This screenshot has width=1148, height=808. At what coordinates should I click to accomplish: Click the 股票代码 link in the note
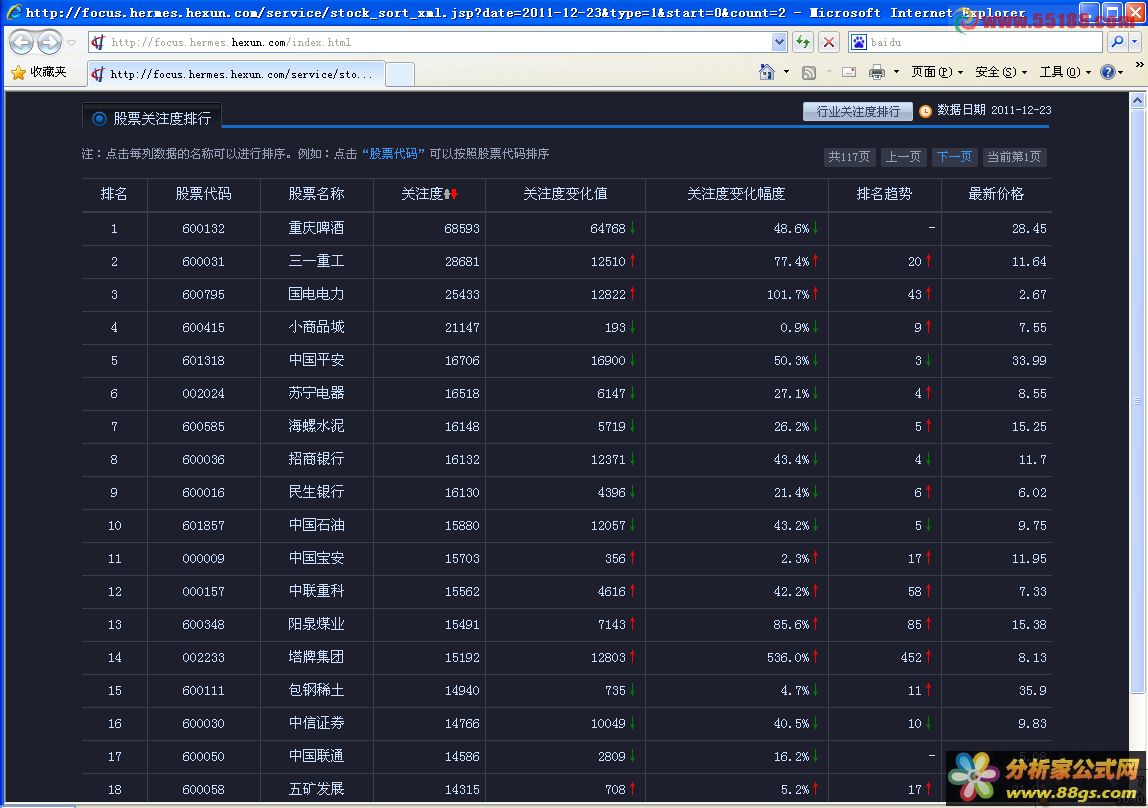click(393, 154)
